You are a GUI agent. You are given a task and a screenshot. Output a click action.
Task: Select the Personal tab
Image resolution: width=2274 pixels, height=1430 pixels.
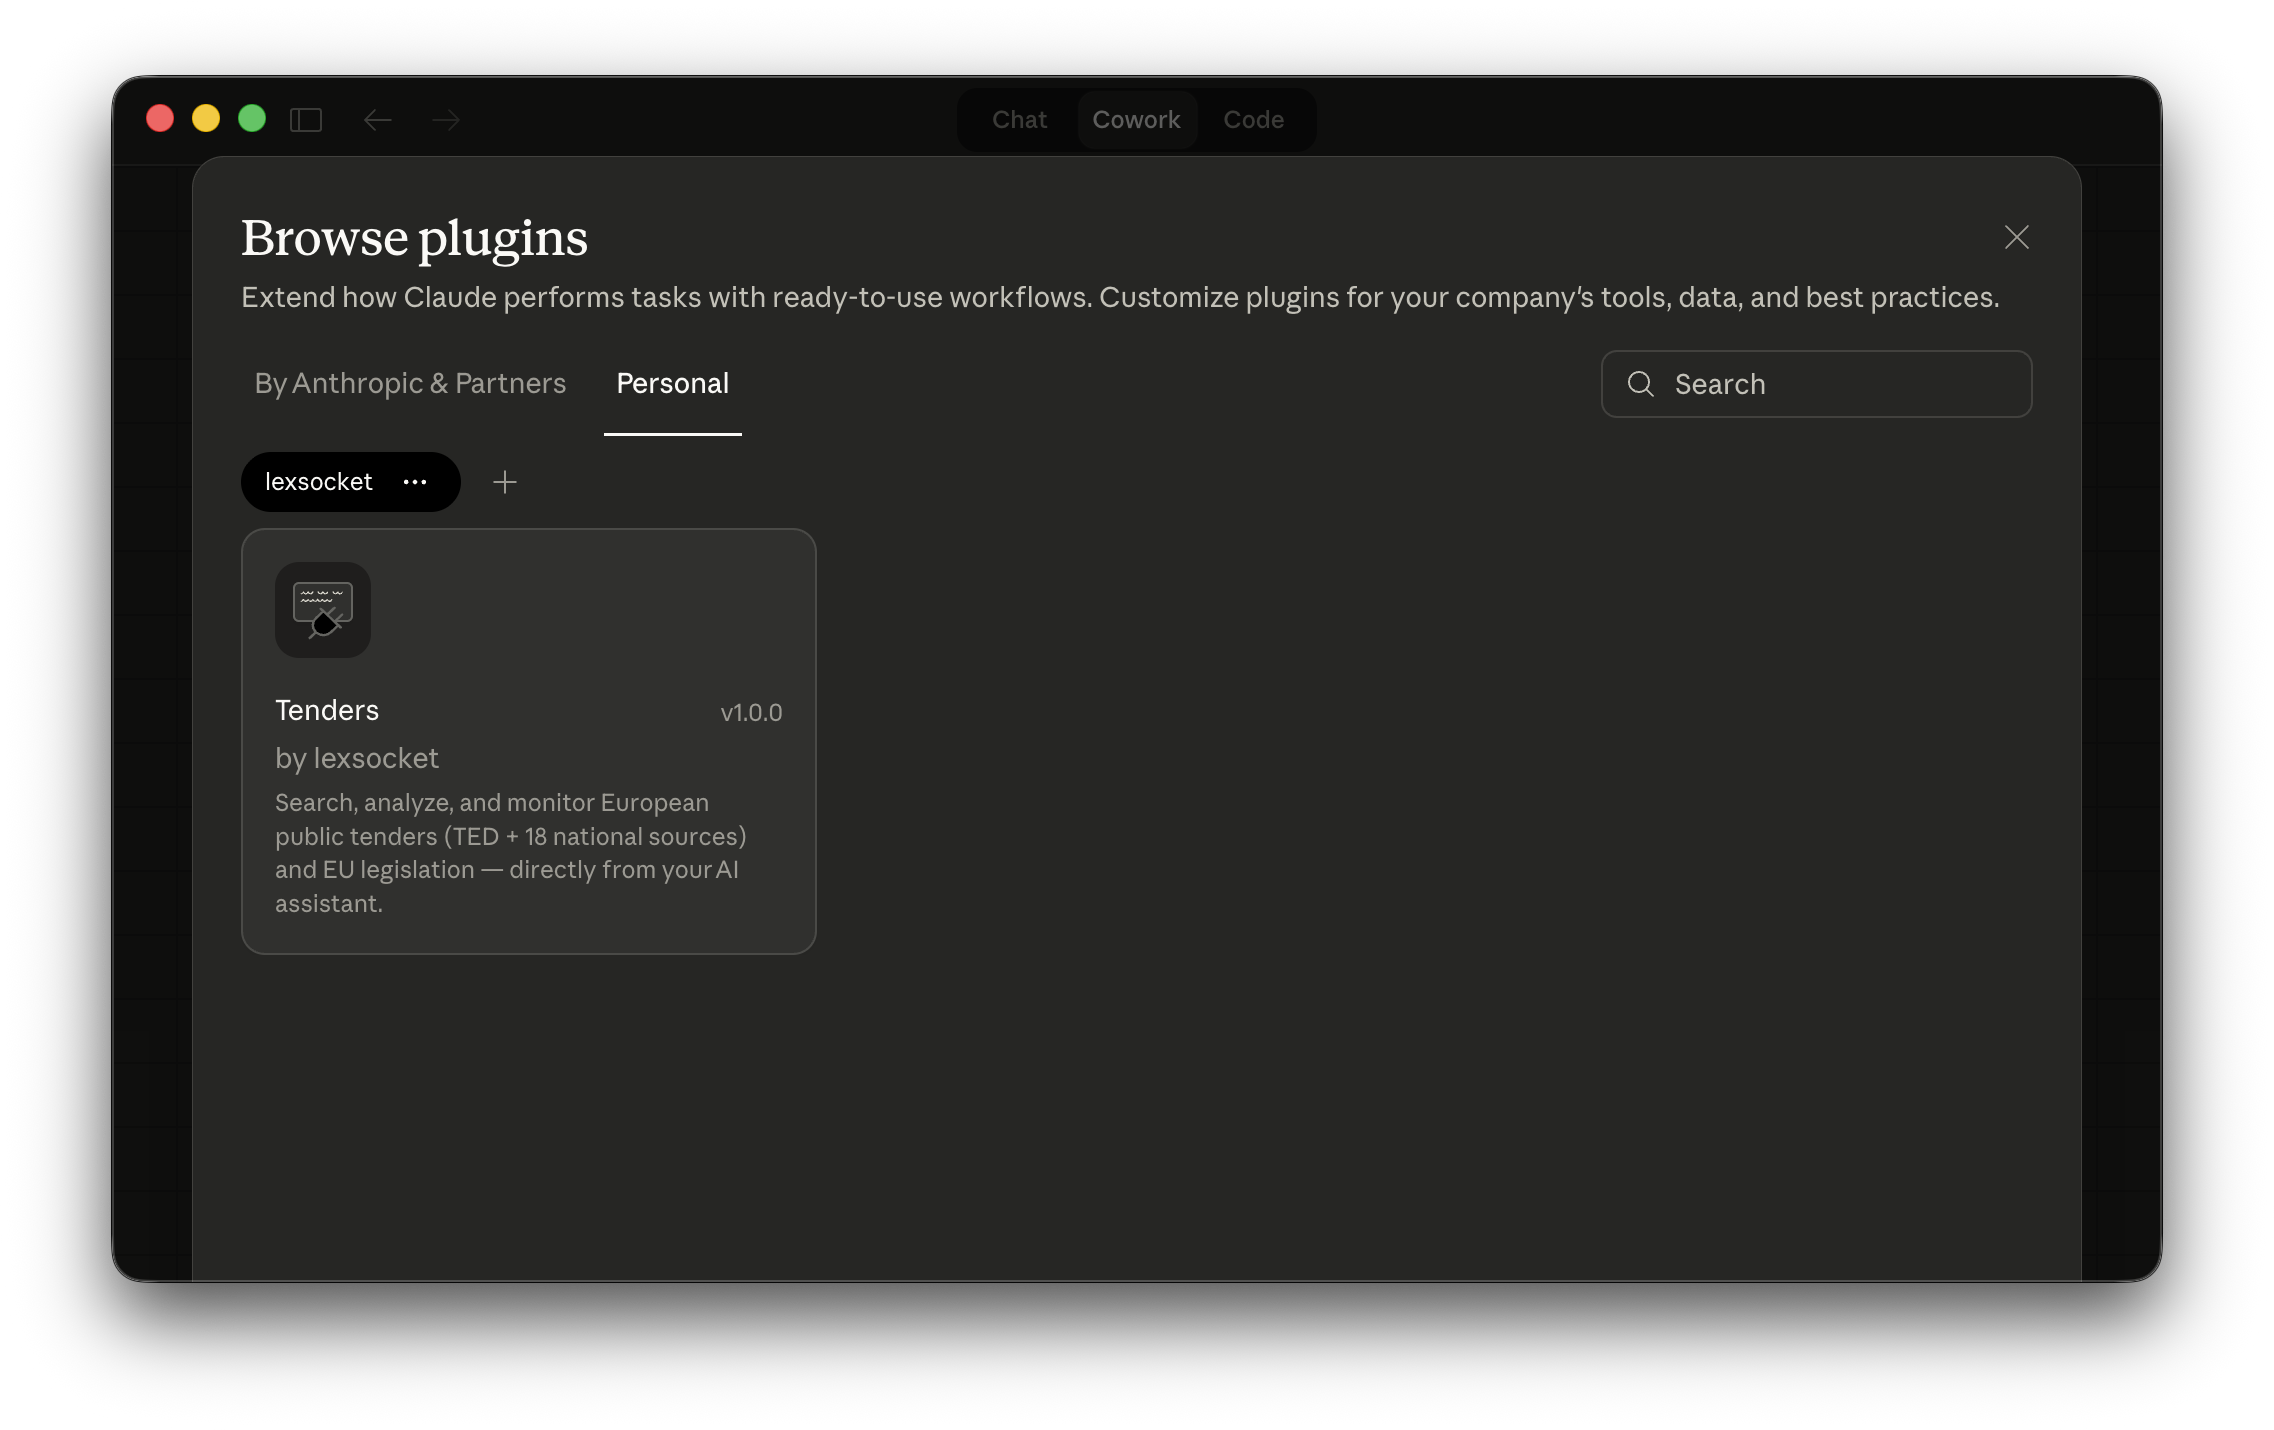[672, 383]
